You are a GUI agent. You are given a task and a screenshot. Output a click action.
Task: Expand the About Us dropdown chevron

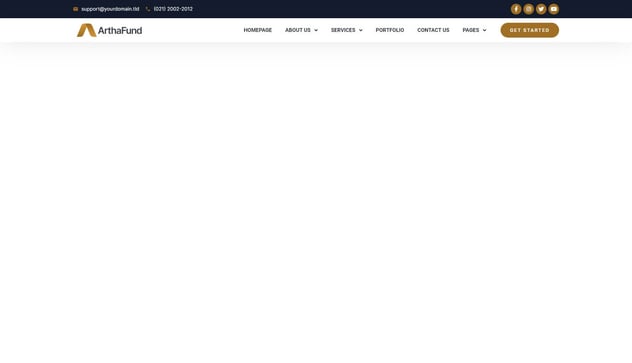pyautogui.click(x=316, y=30)
